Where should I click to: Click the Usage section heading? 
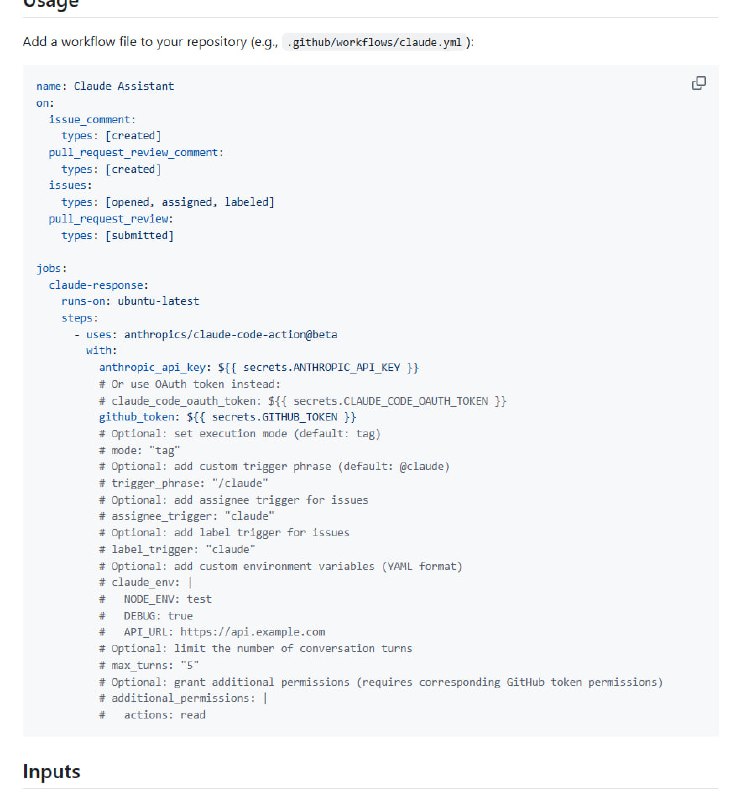[51, 4]
